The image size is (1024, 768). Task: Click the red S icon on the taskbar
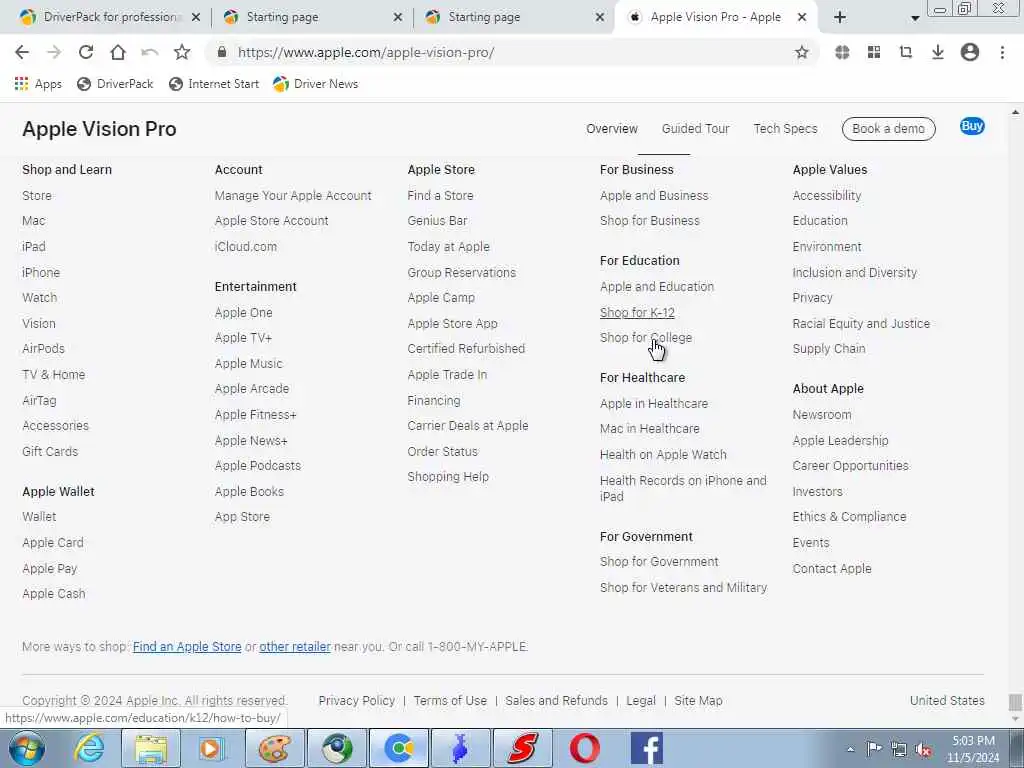[522, 748]
